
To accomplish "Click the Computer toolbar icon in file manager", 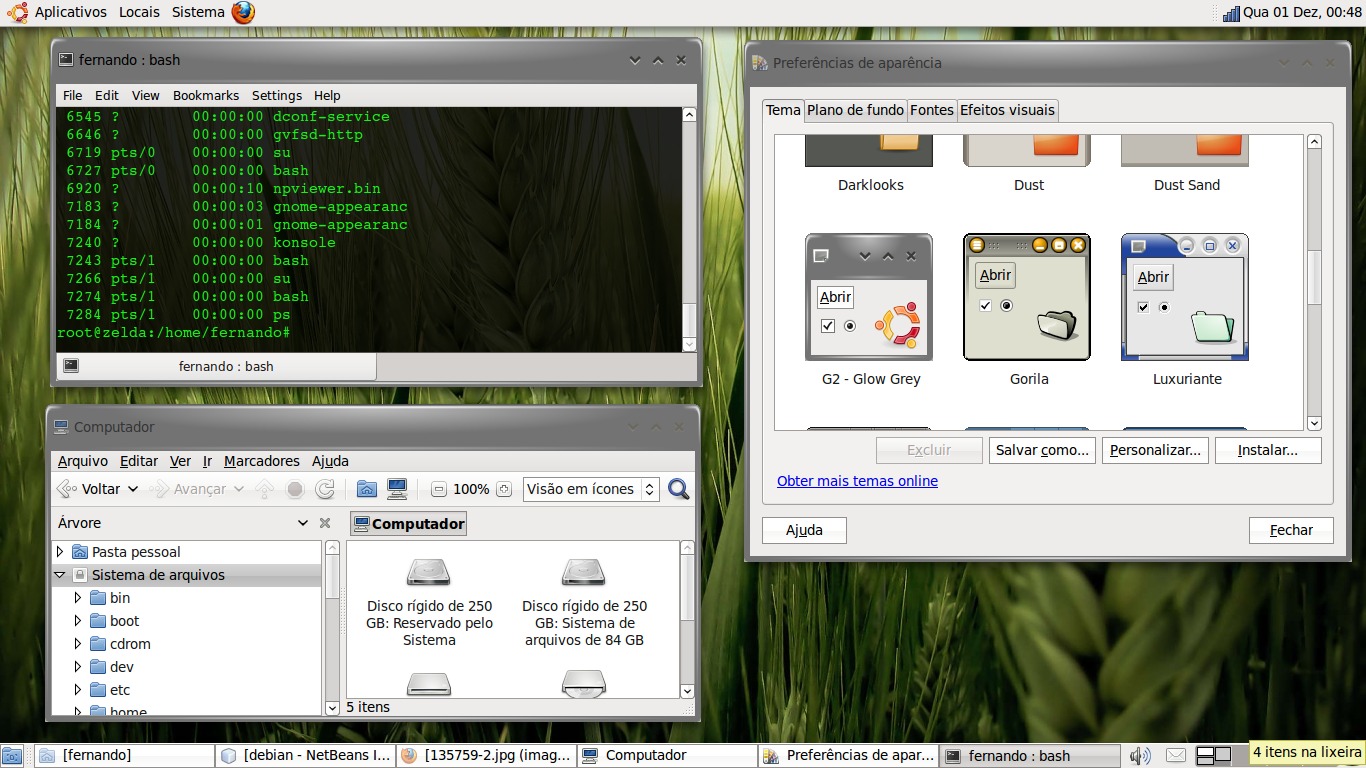I will pos(397,489).
